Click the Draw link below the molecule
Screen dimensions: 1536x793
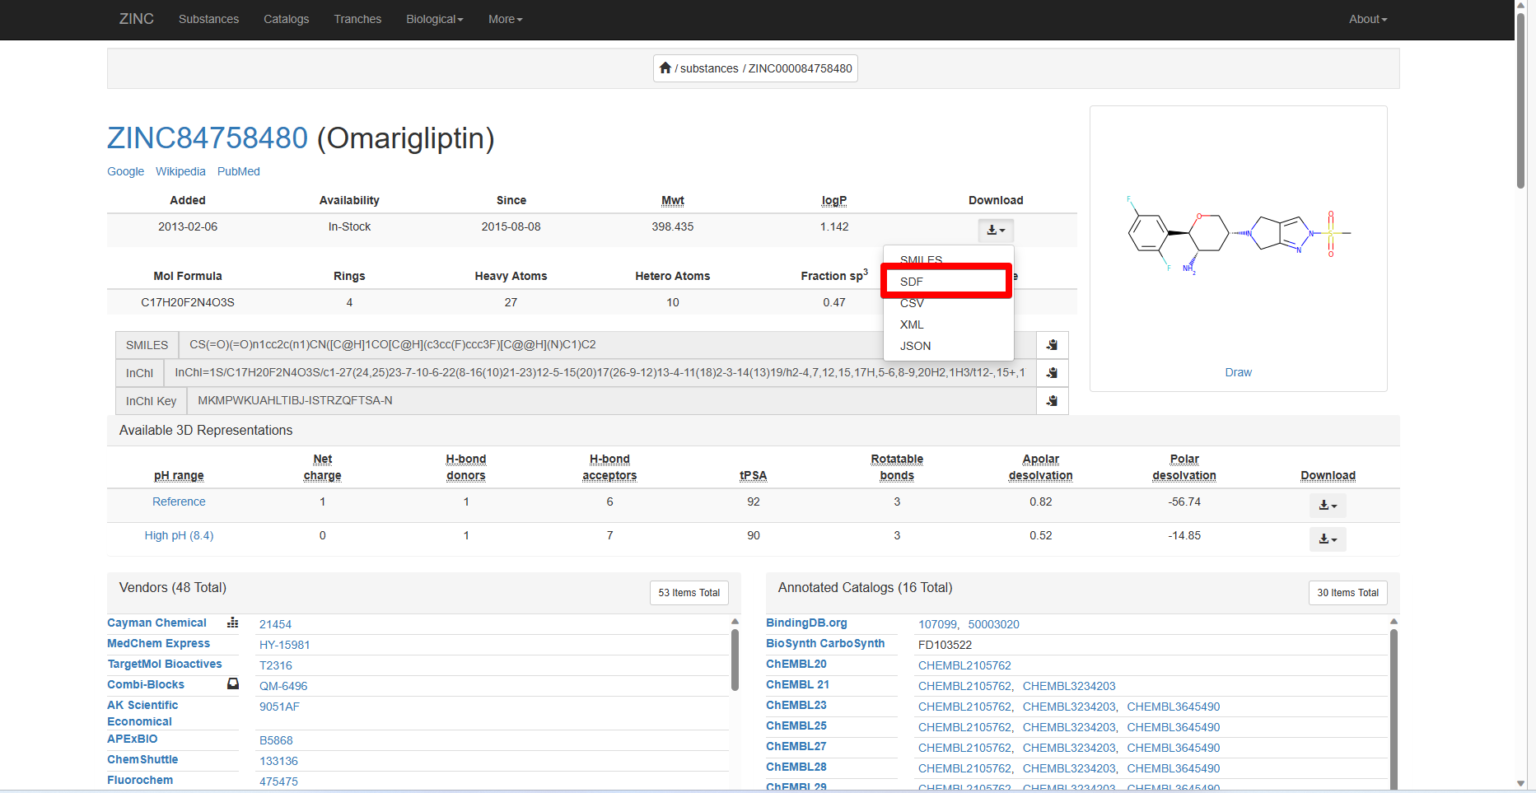click(1238, 372)
